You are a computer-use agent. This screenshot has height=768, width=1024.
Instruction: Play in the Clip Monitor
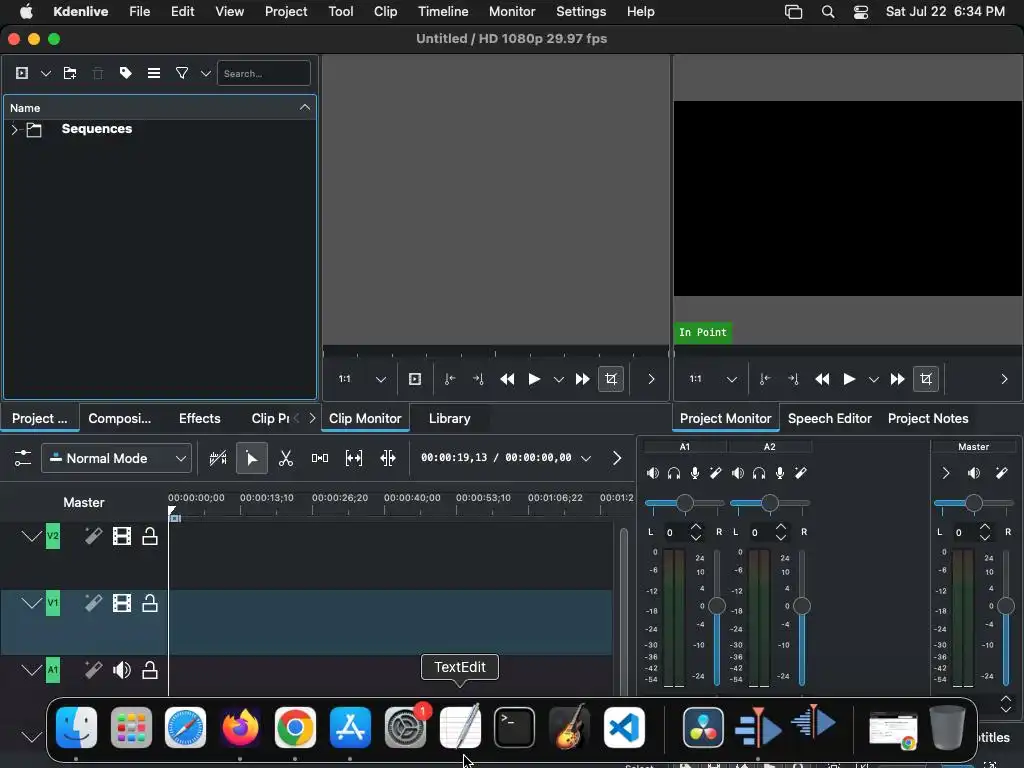coord(534,379)
